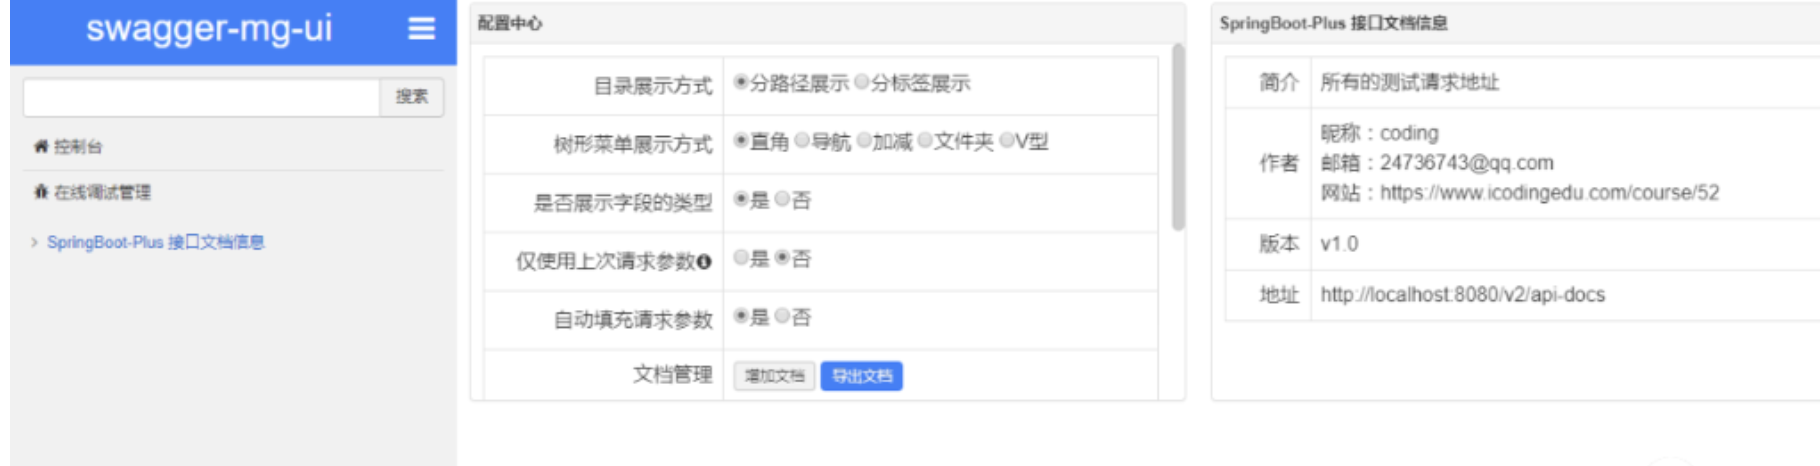Click the 文档管理 label
This screenshot has width=1820, height=466.
pyautogui.click(x=672, y=374)
